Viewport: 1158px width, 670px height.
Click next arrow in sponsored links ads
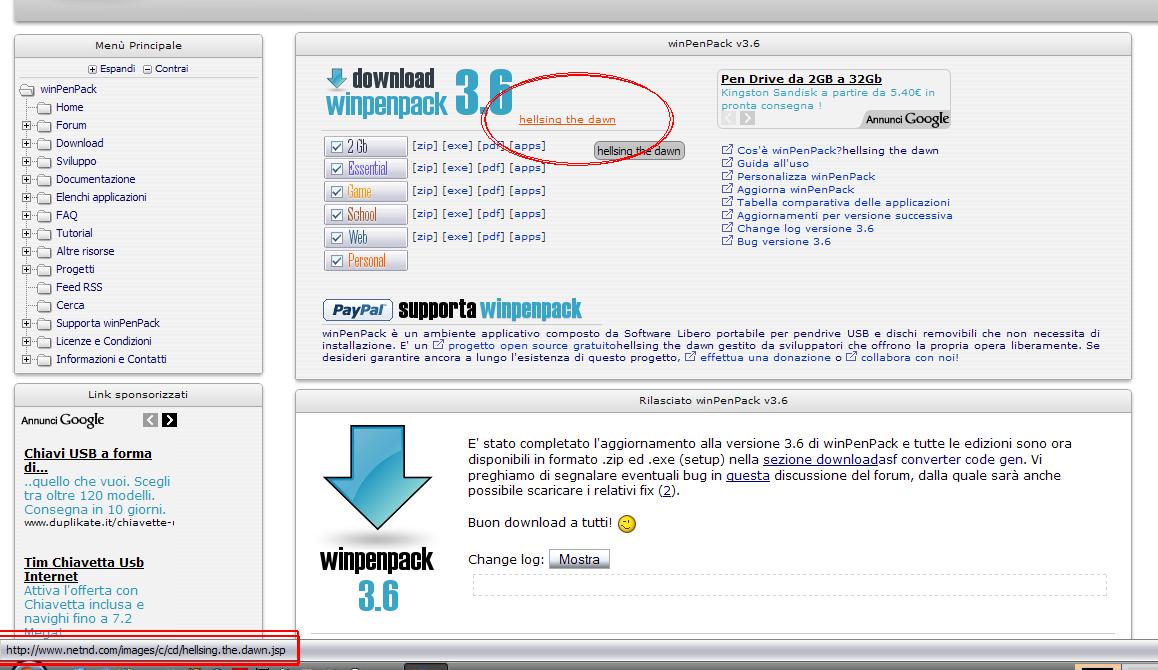pos(170,420)
